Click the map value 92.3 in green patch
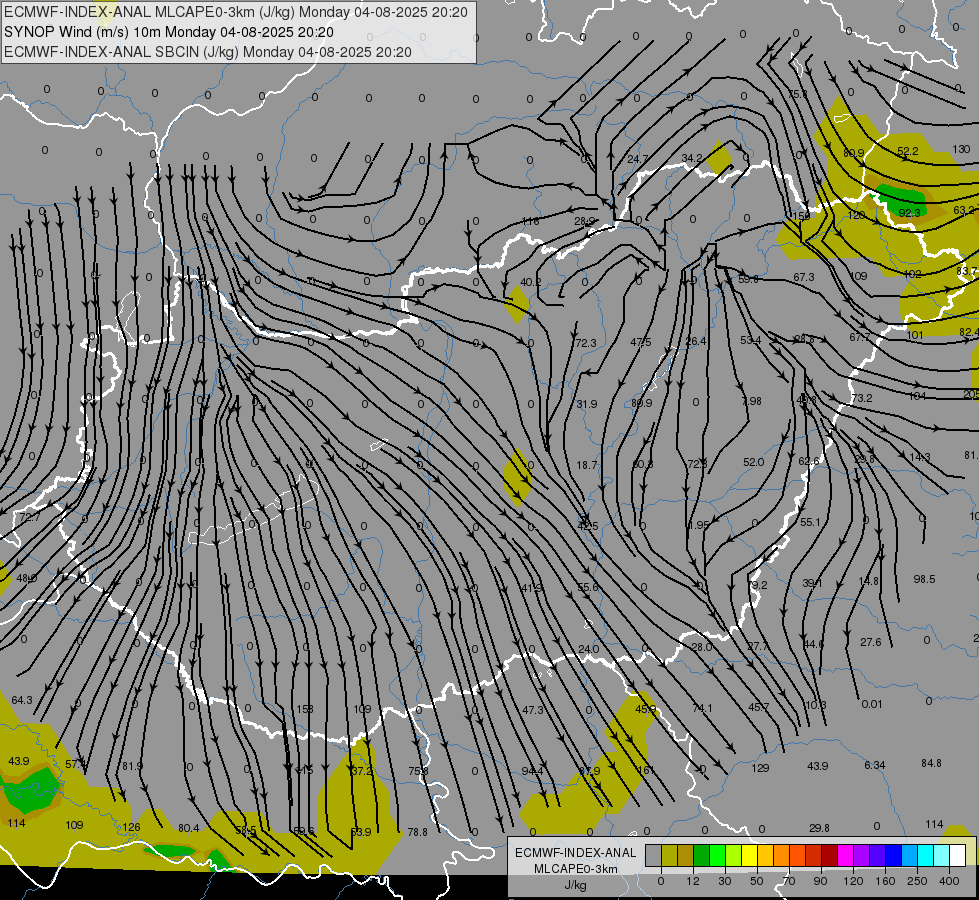This screenshot has height=900, width=979. pyautogui.click(x=909, y=212)
